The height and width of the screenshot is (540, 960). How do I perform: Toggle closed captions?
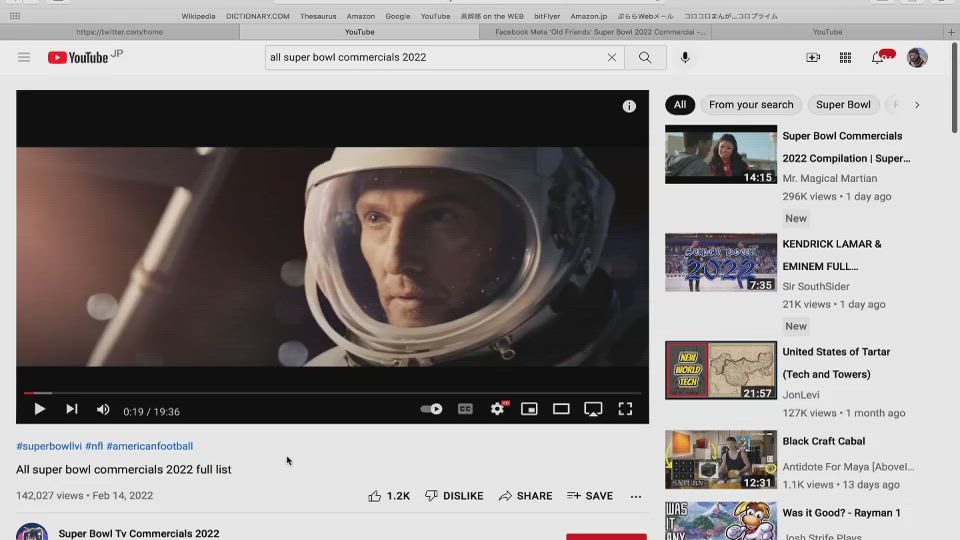(x=465, y=409)
